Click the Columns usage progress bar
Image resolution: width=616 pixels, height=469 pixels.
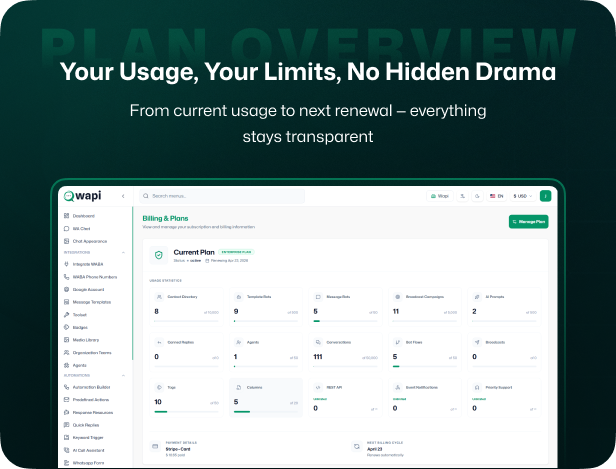(x=266, y=412)
